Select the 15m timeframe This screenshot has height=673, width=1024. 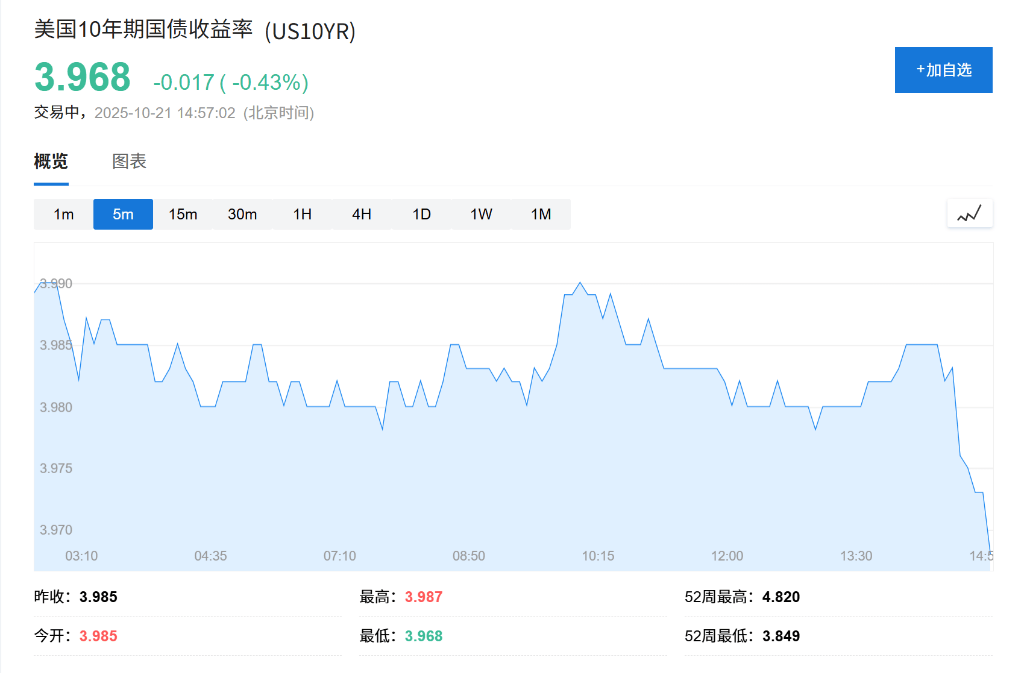tap(183, 213)
